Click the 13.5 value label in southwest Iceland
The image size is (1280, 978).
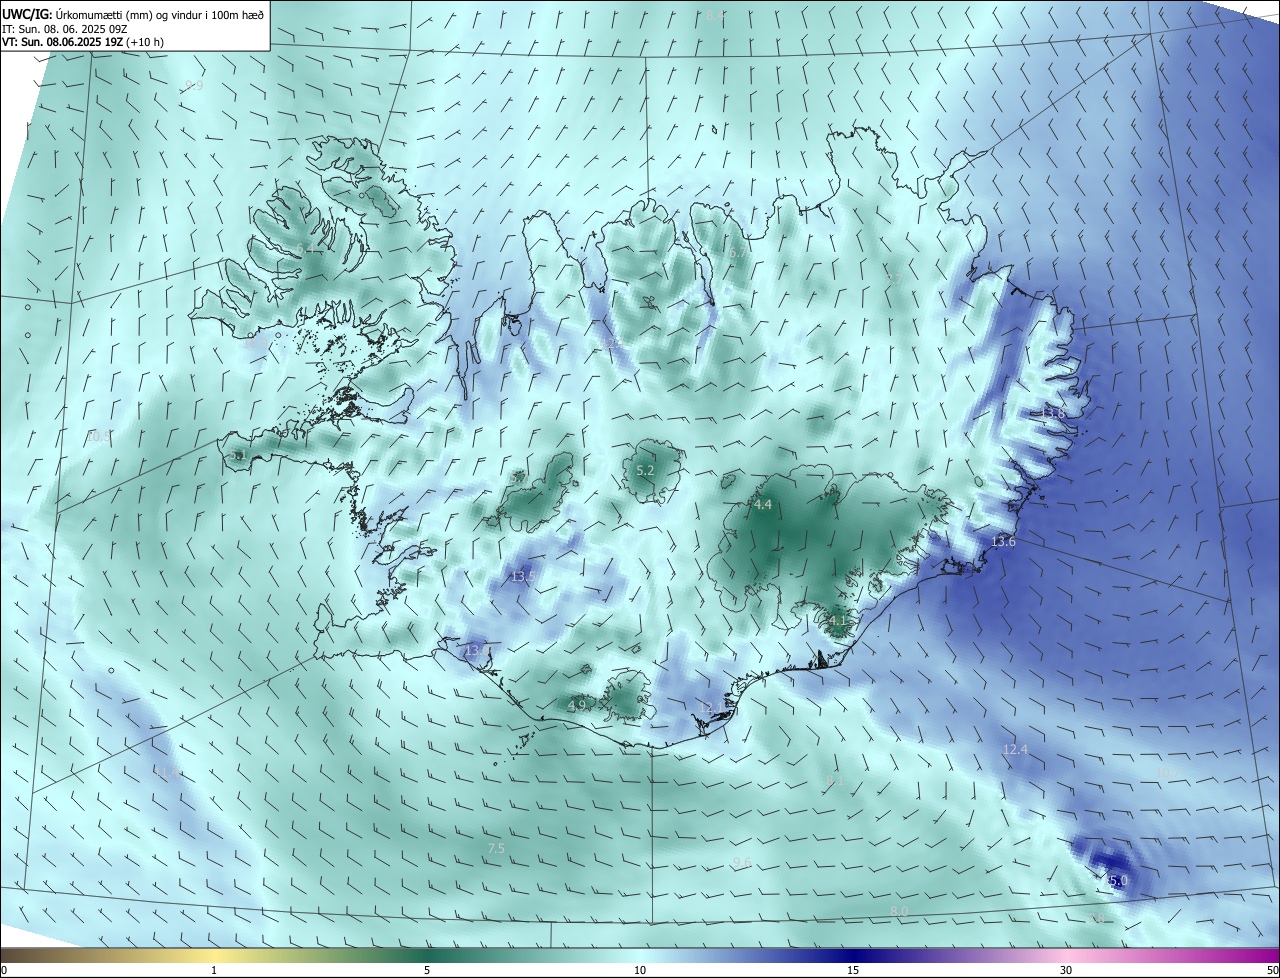(x=523, y=576)
